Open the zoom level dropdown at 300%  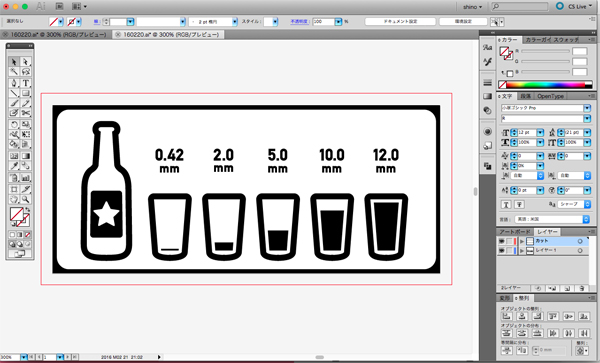[x=23, y=357]
